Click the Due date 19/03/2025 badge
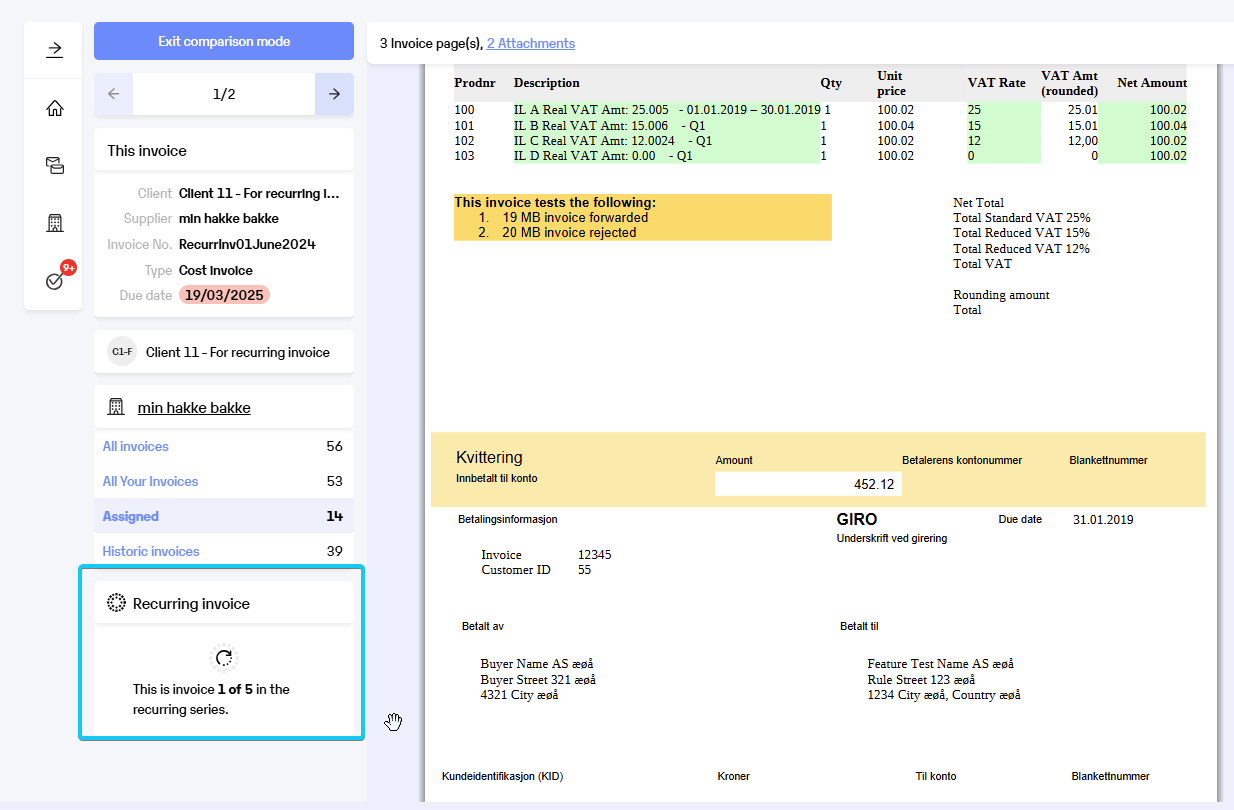This screenshot has height=810, width=1234. click(224, 295)
